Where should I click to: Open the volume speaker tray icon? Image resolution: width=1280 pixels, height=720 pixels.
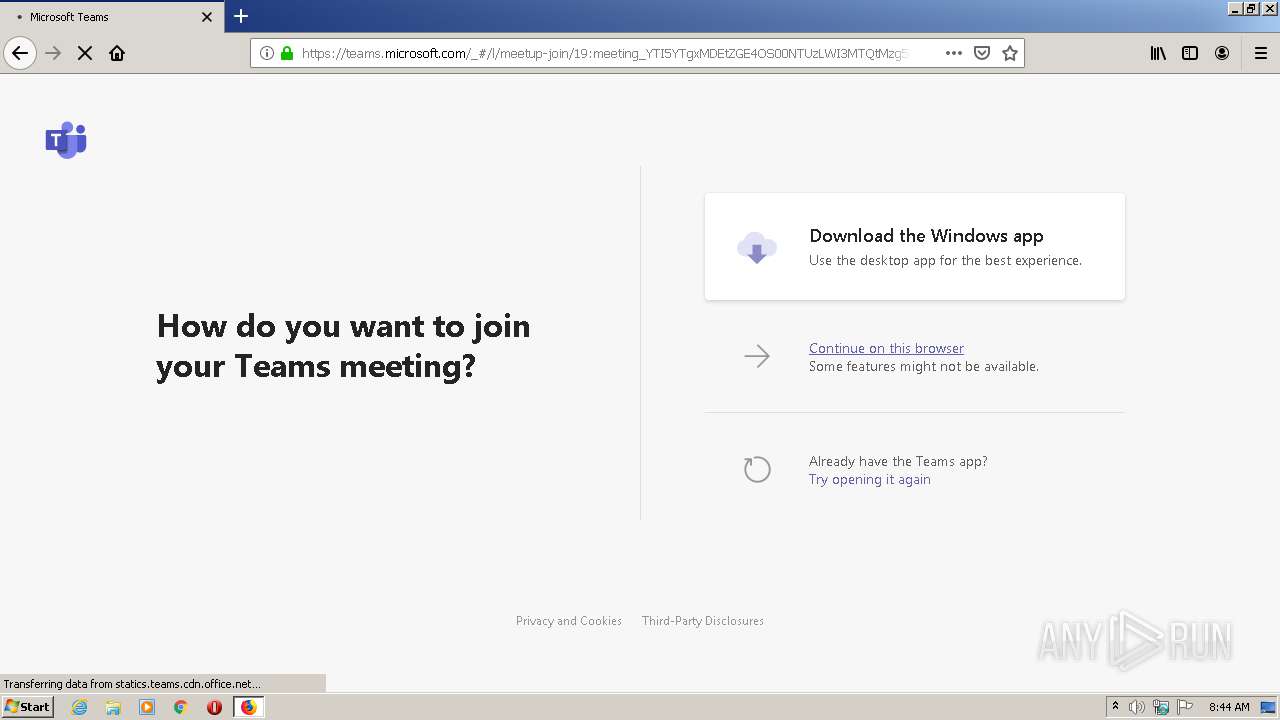[x=1137, y=707]
